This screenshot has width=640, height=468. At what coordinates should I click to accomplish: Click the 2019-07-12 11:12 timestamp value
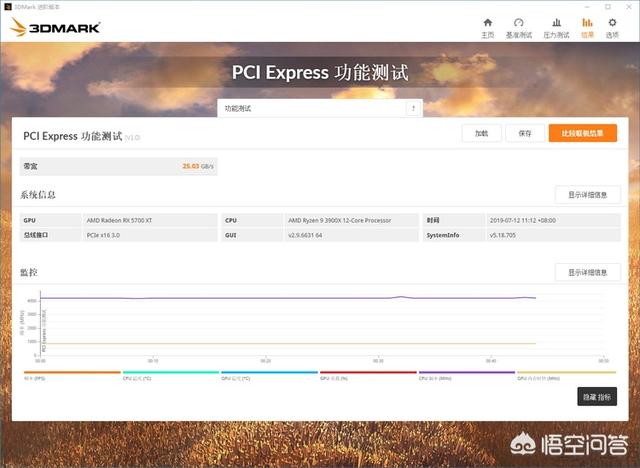(522, 220)
